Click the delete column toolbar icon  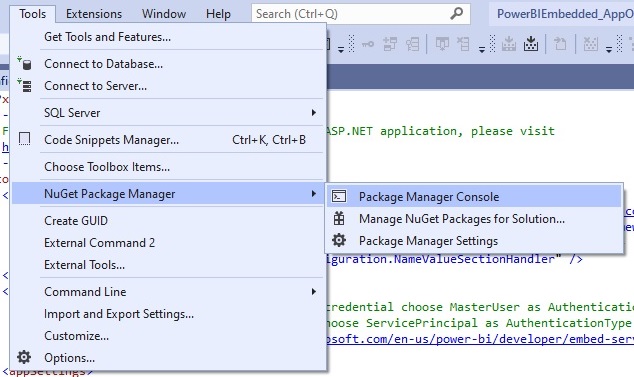coord(463,44)
